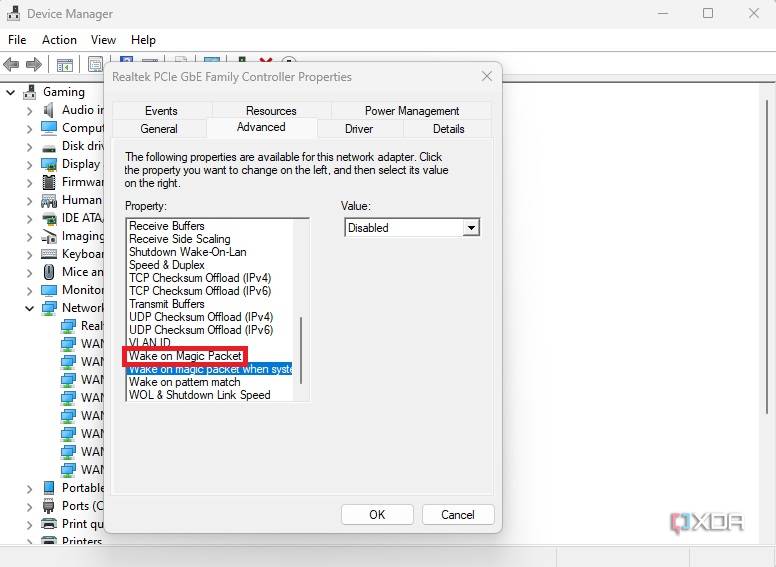Expand the Print queues category chevron
This screenshot has width=776, height=567.
(x=29, y=524)
